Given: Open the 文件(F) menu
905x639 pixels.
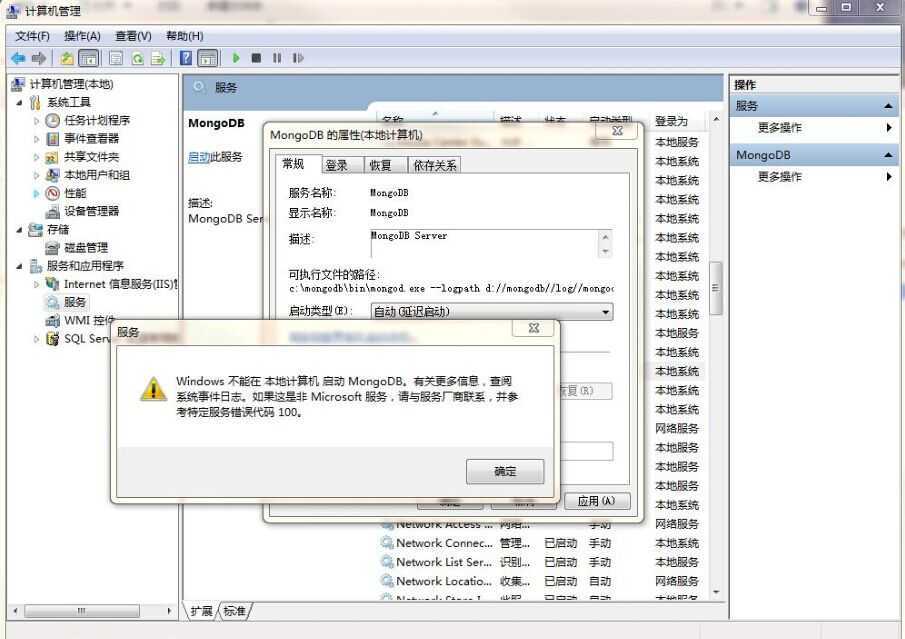Looking at the screenshot, I should [32, 36].
